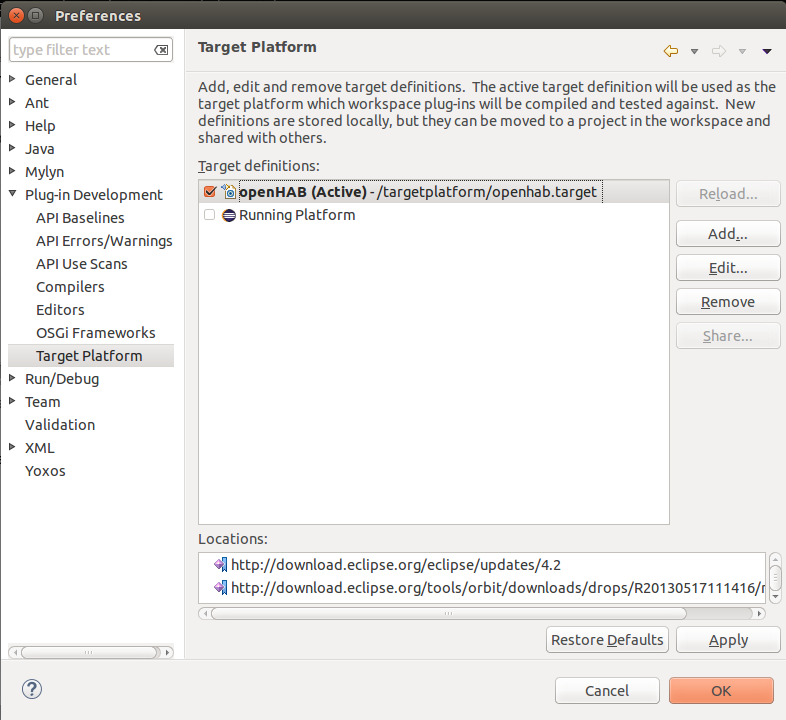Click the orbit downloads location icon
The image size is (786, 720).
220,588
